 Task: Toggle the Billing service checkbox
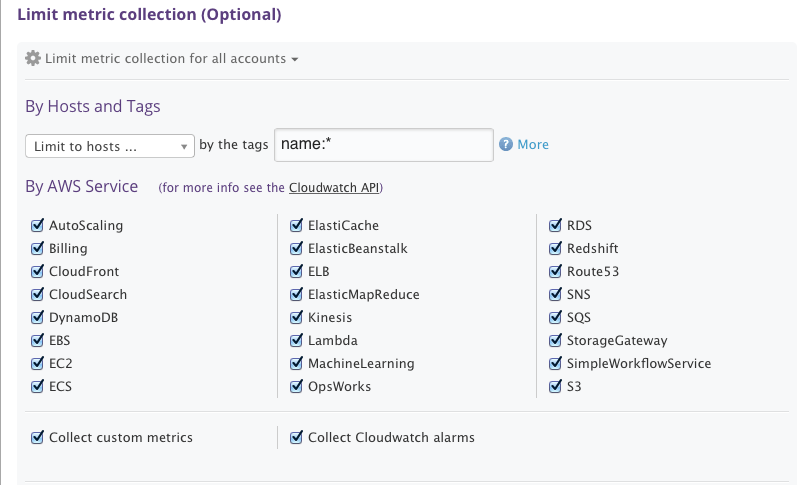coord(37,248)
